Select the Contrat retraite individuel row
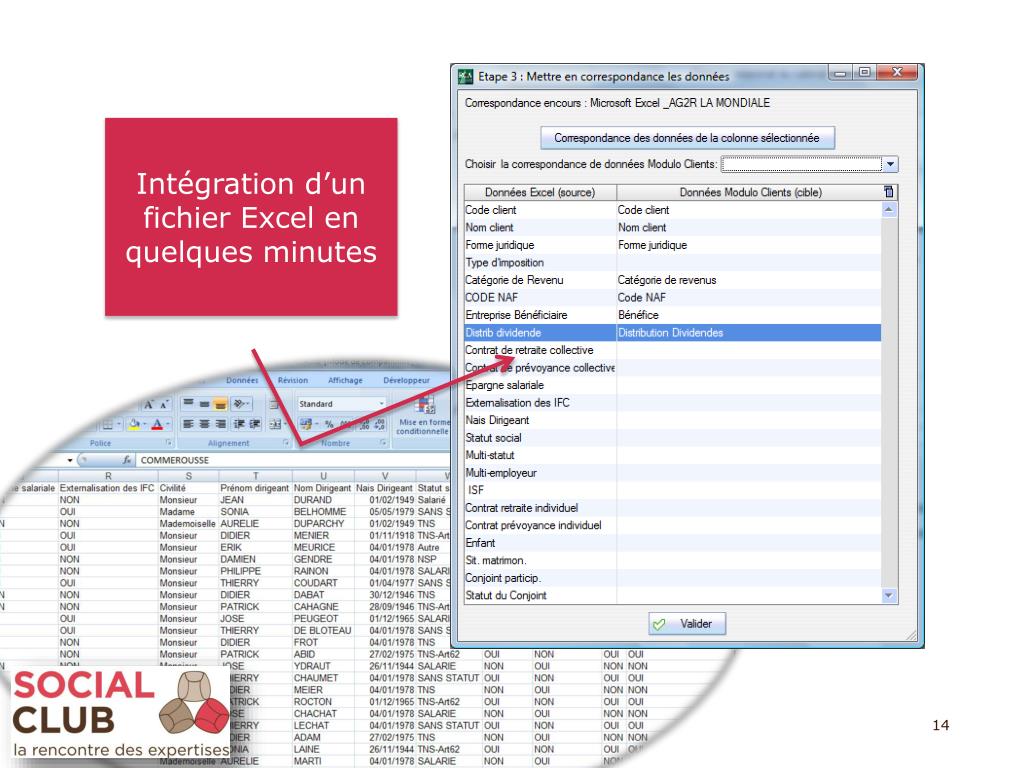The image size is (1024, 768). coord(673,508)
